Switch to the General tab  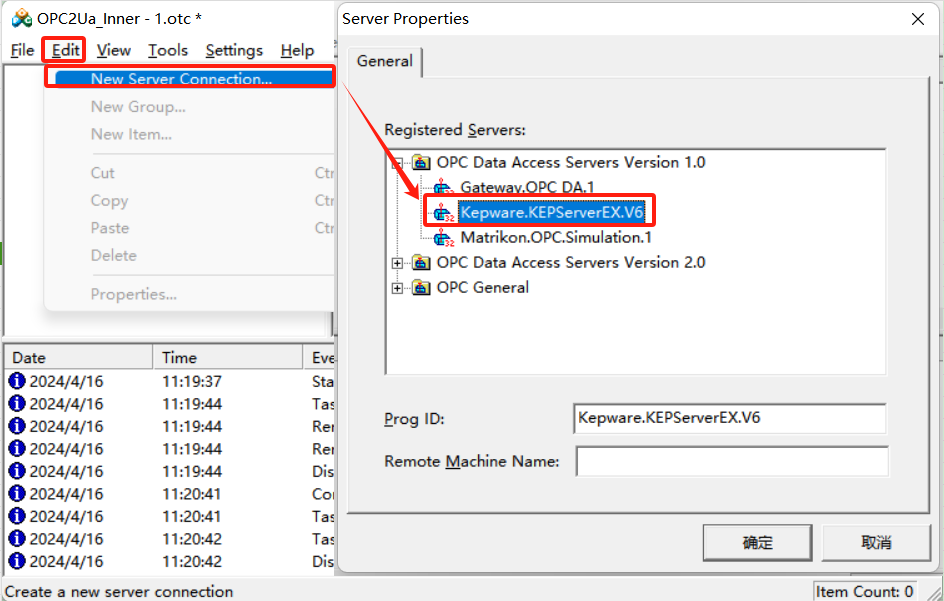(x=385, y=61)
